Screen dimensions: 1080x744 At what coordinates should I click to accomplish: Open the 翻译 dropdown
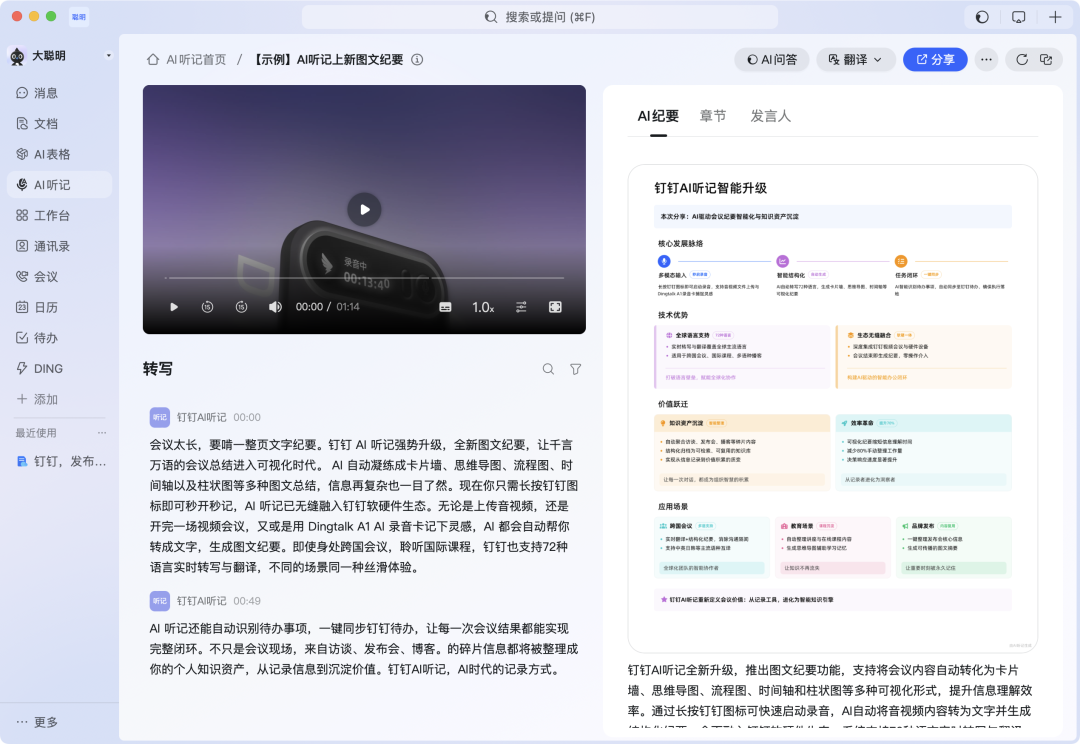pyautogui.click(x=855, y=60)
